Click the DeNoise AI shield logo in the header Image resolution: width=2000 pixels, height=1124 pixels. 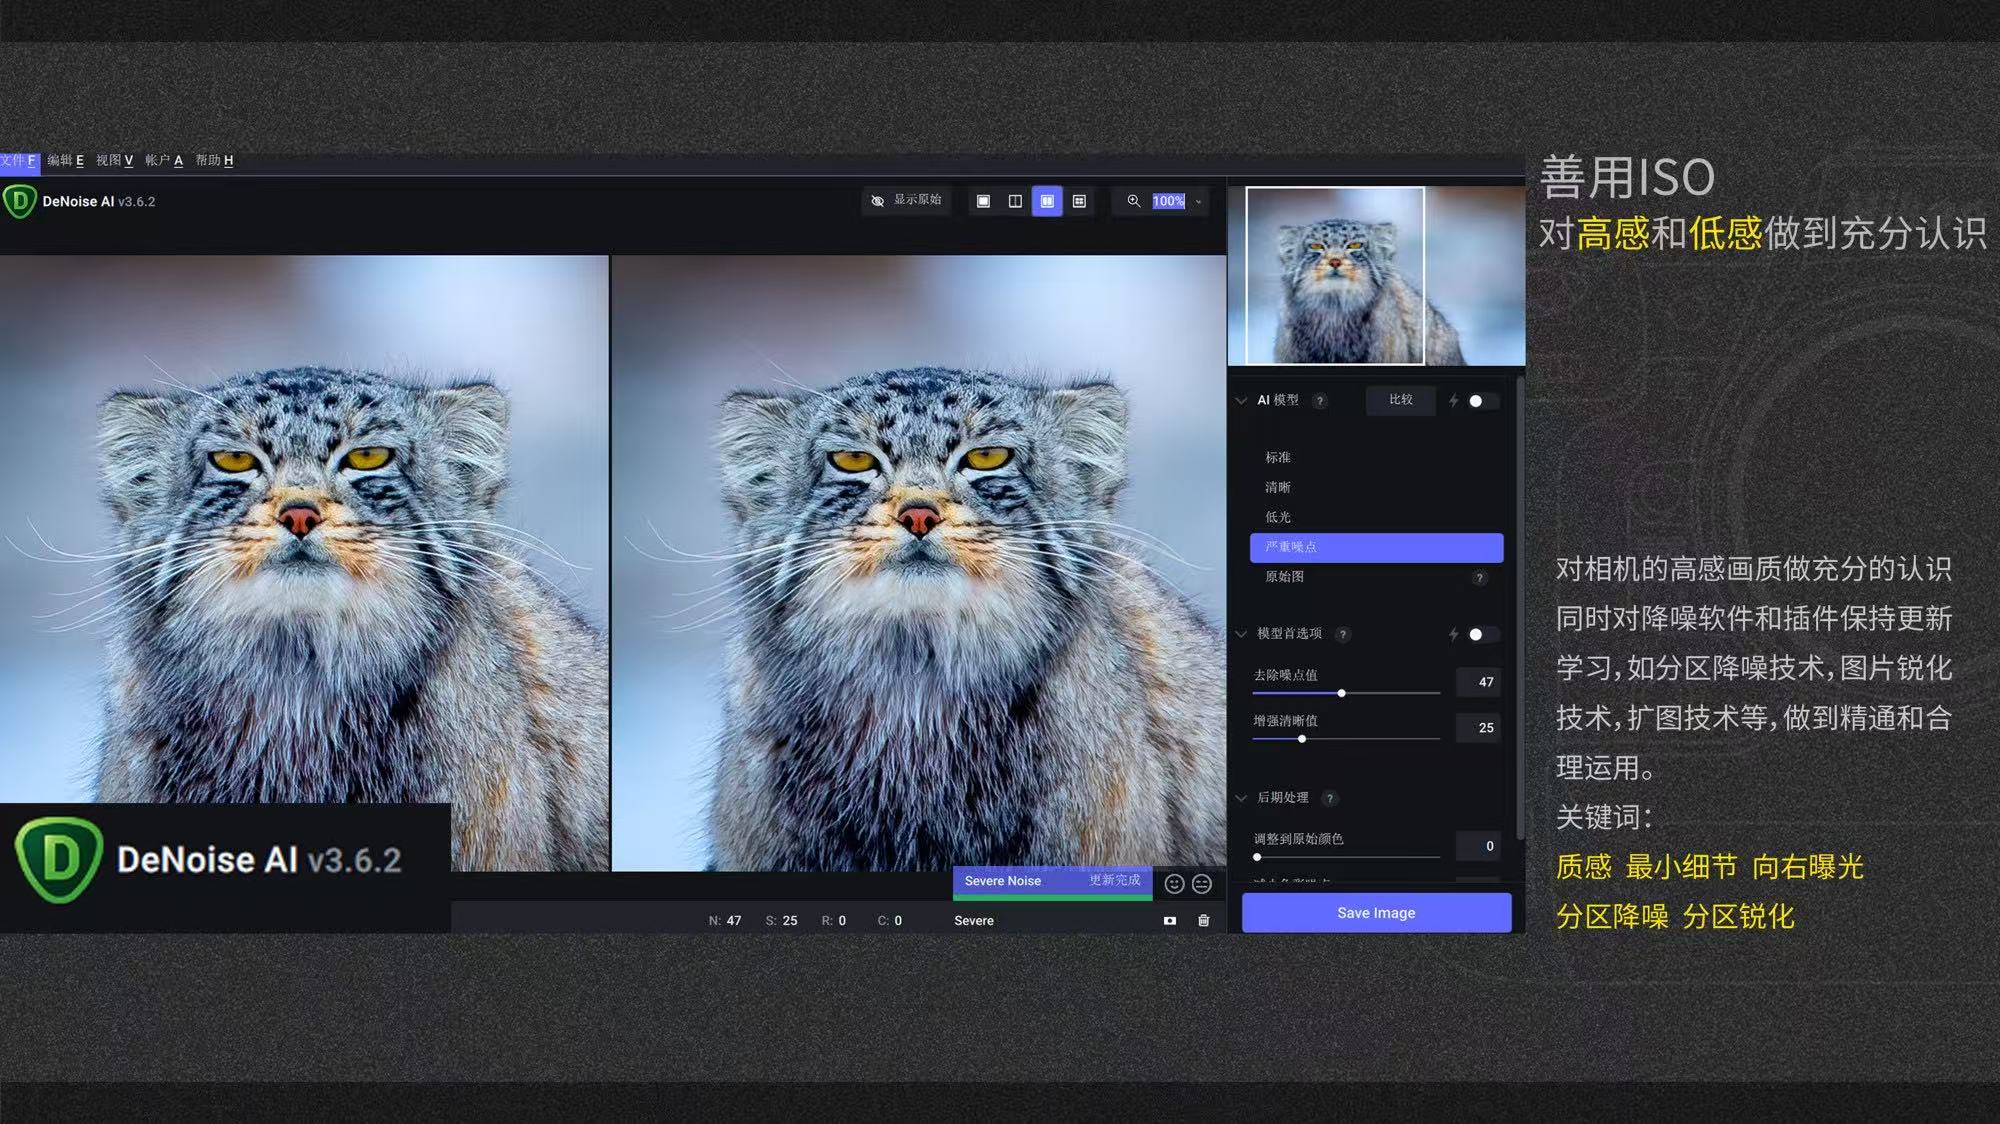pyautogui.click(x=19, y=201)
